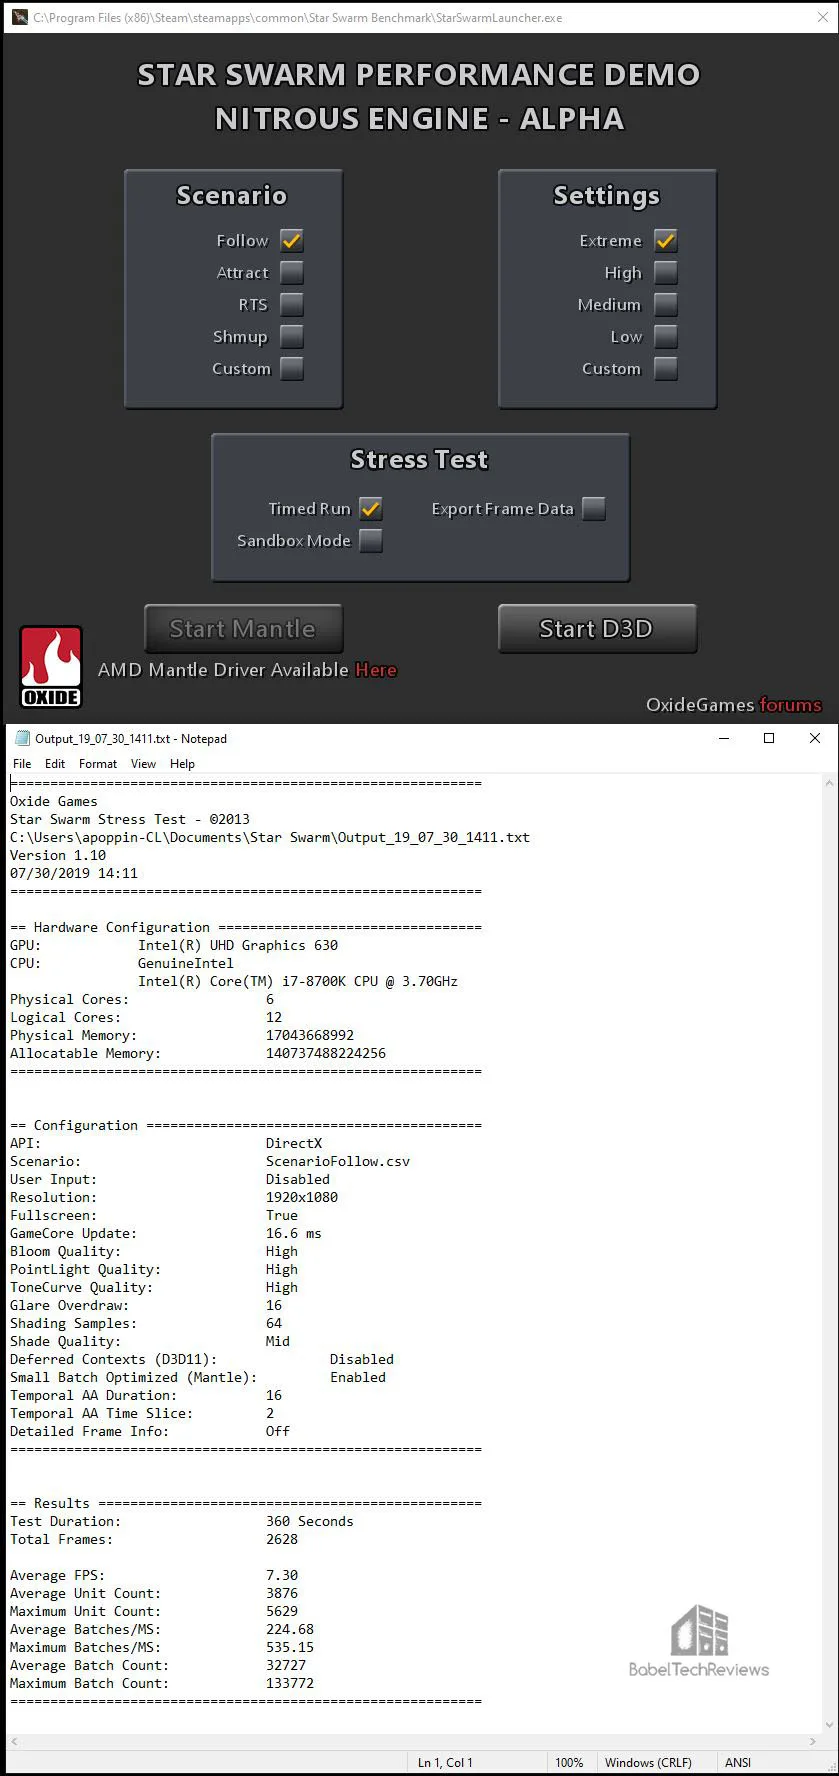This screenshot has height=1776, width=839.
Task: Check the Export Frame Data box
Action: click(x=594, y=509)
